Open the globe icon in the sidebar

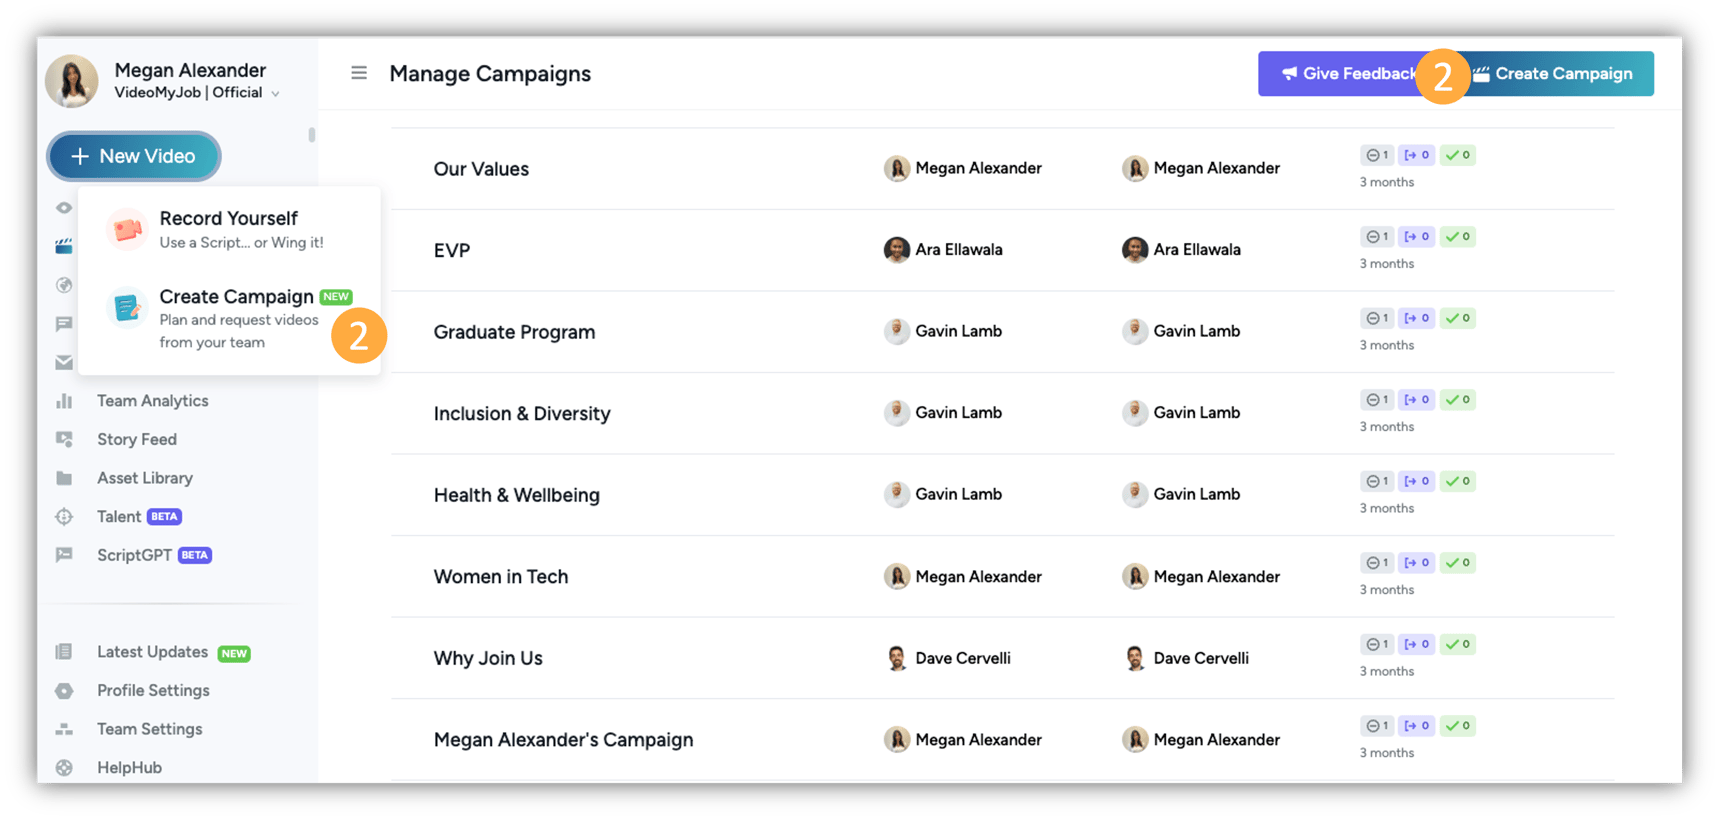point(63,285)
